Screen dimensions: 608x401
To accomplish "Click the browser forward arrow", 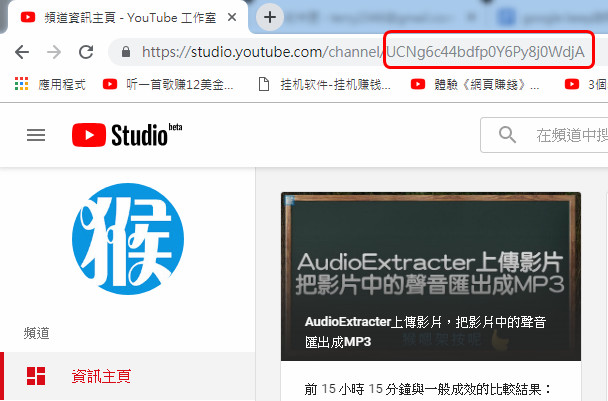I will pyautogui.click(x=54, y=52).
